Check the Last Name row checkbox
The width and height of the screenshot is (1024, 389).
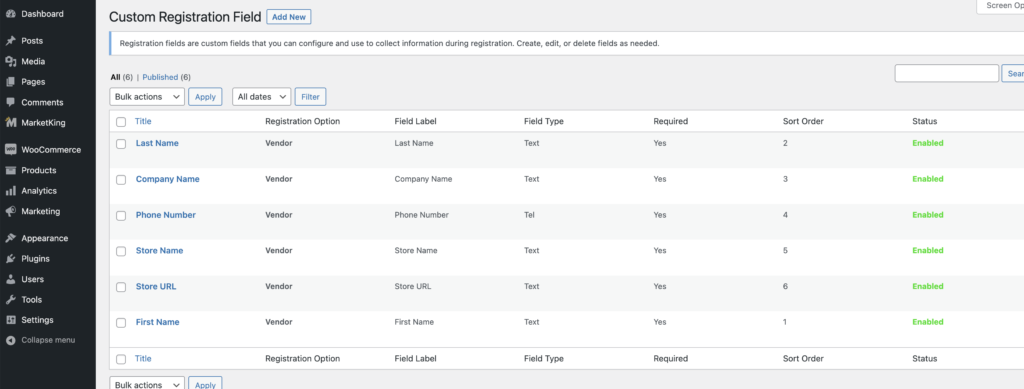(x=121, y=144)
